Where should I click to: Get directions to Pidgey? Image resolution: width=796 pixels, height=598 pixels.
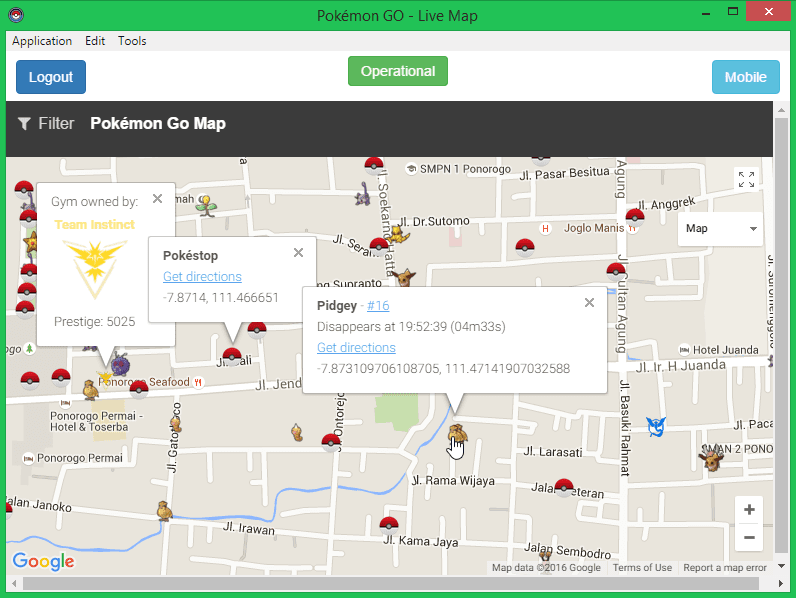(x=356, y=348)
